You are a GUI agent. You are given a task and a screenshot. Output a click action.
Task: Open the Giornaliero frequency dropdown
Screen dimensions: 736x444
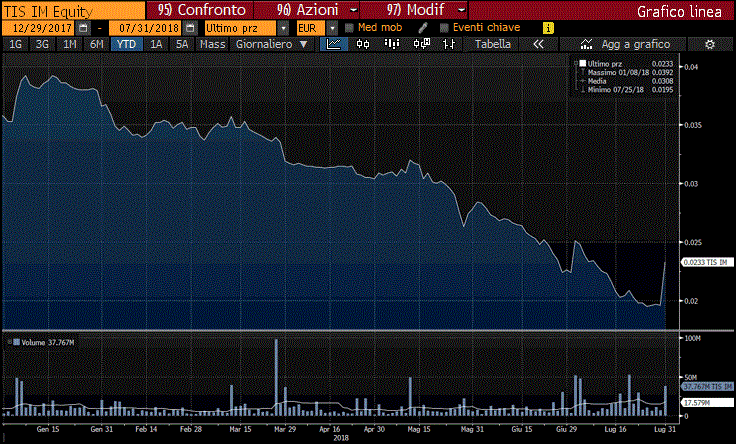pyautogui.click(x=272, y=44)
